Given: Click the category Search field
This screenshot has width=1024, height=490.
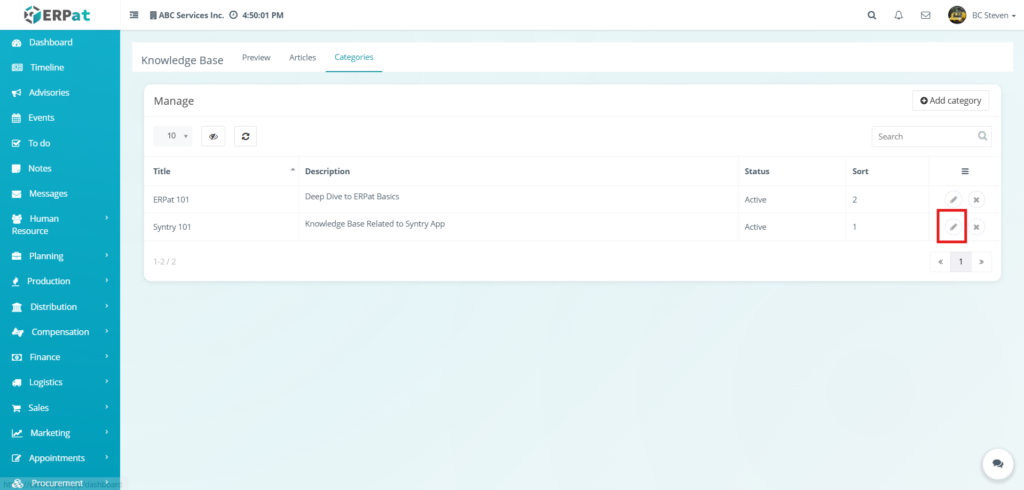Looking at the screenshot, I should 923,136.
